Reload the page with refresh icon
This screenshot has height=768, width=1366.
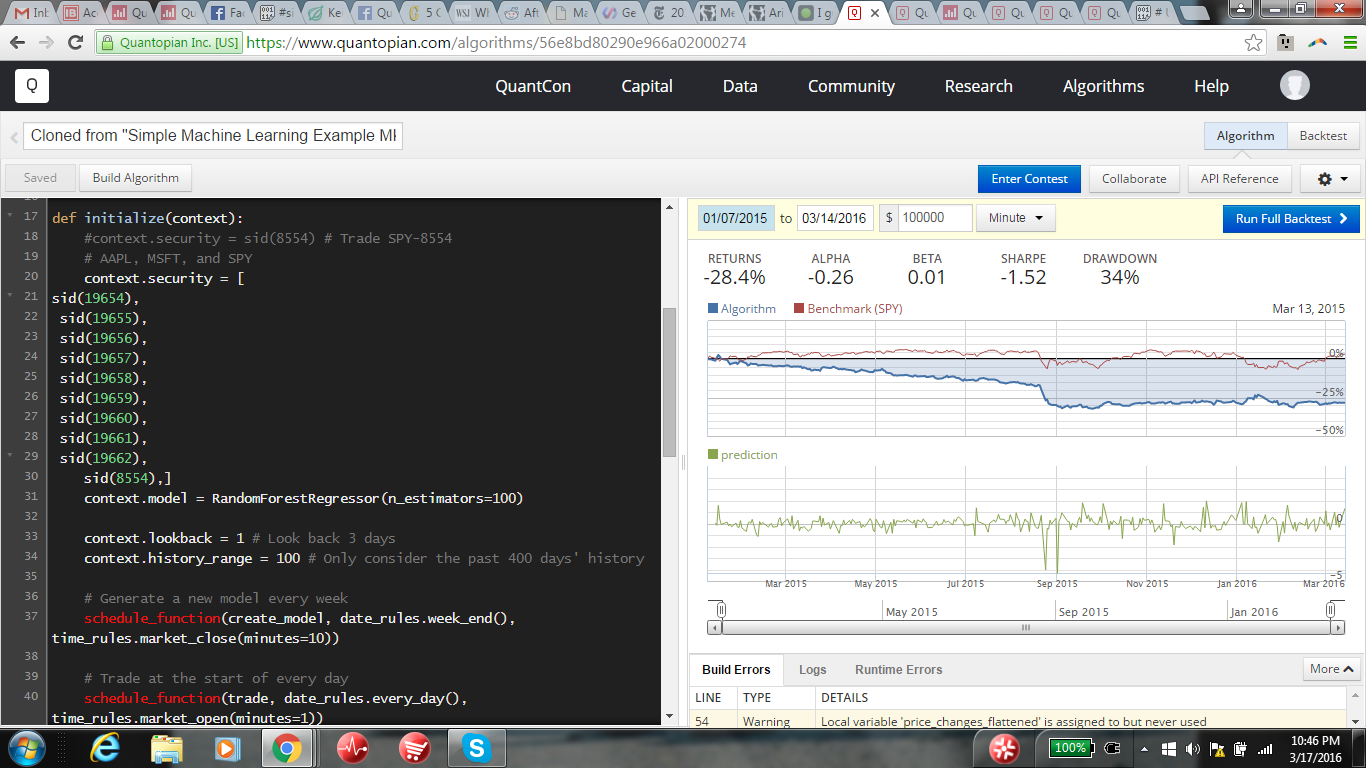click(x=75, y=43)
